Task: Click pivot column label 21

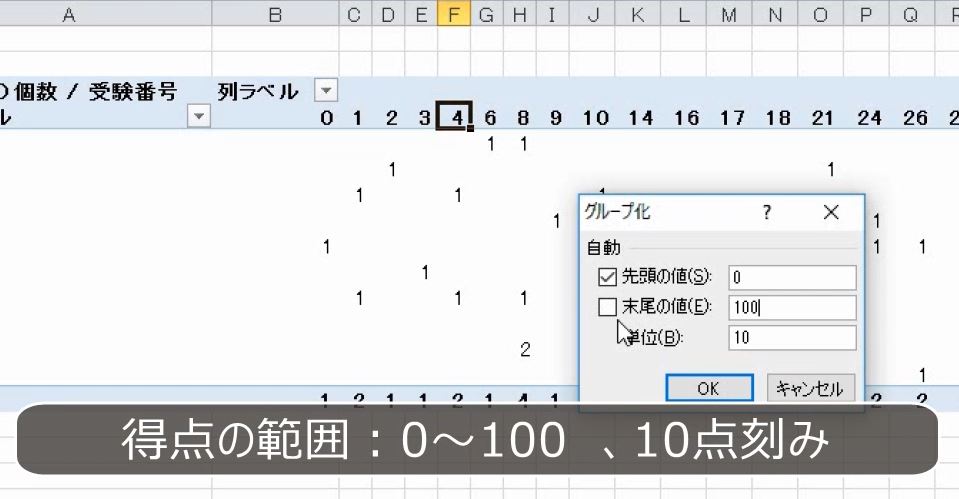Action: pyautogui.click(x=823, y=117)
